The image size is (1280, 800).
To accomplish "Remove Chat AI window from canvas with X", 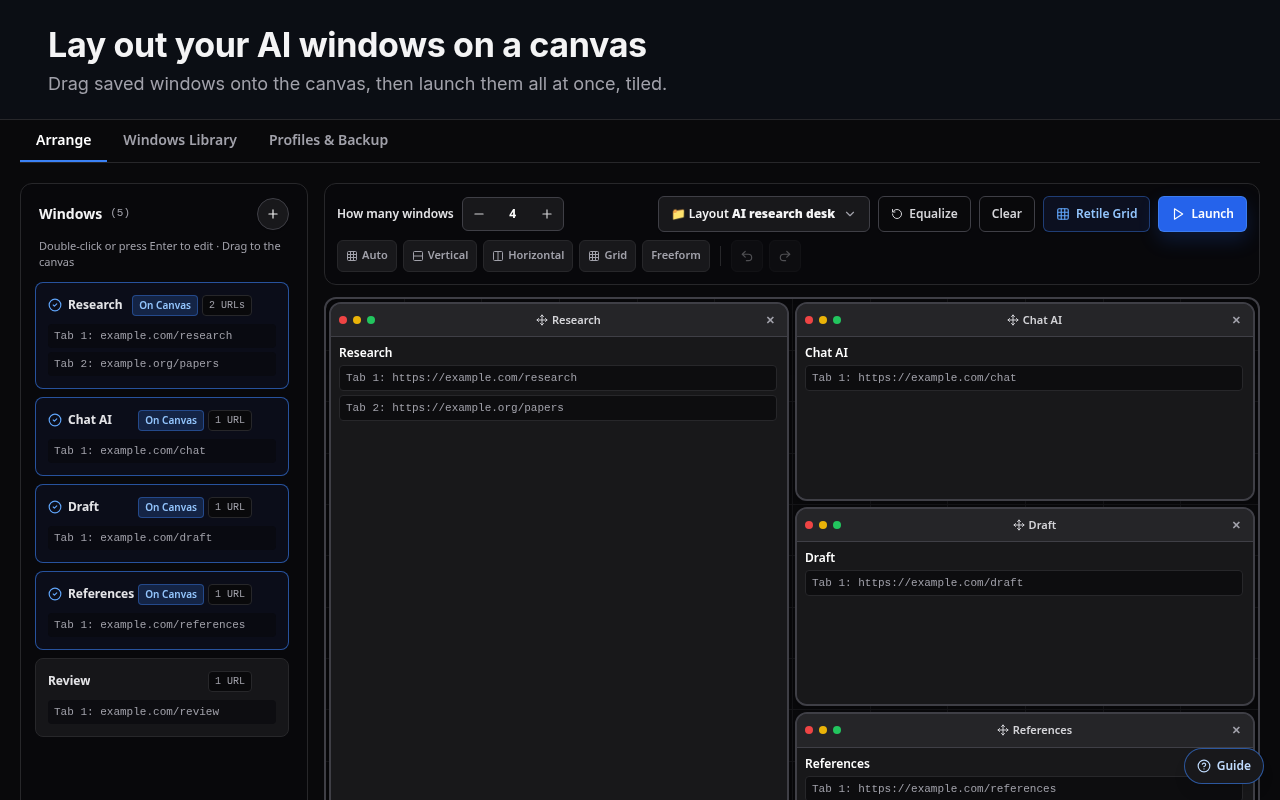I will tap(1236, 320).
